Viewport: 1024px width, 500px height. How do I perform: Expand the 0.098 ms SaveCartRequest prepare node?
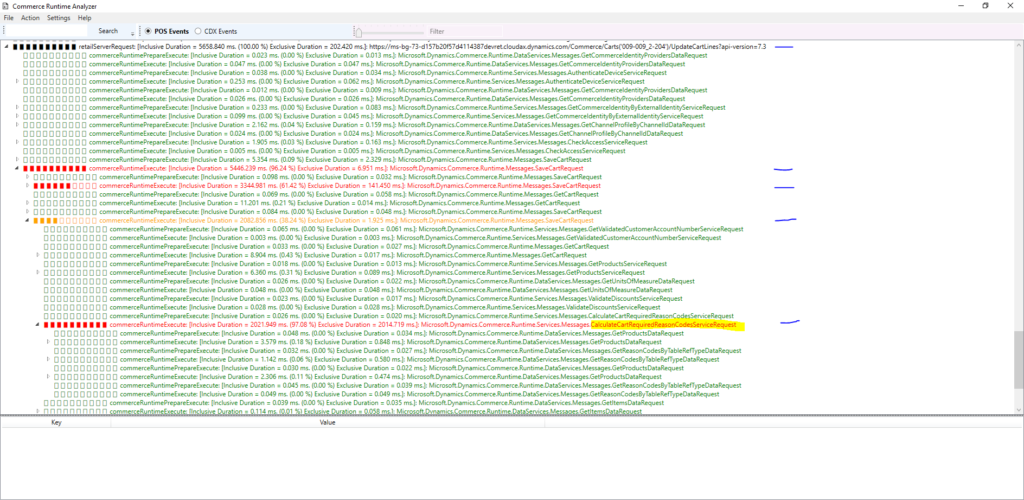pos(28,177)
